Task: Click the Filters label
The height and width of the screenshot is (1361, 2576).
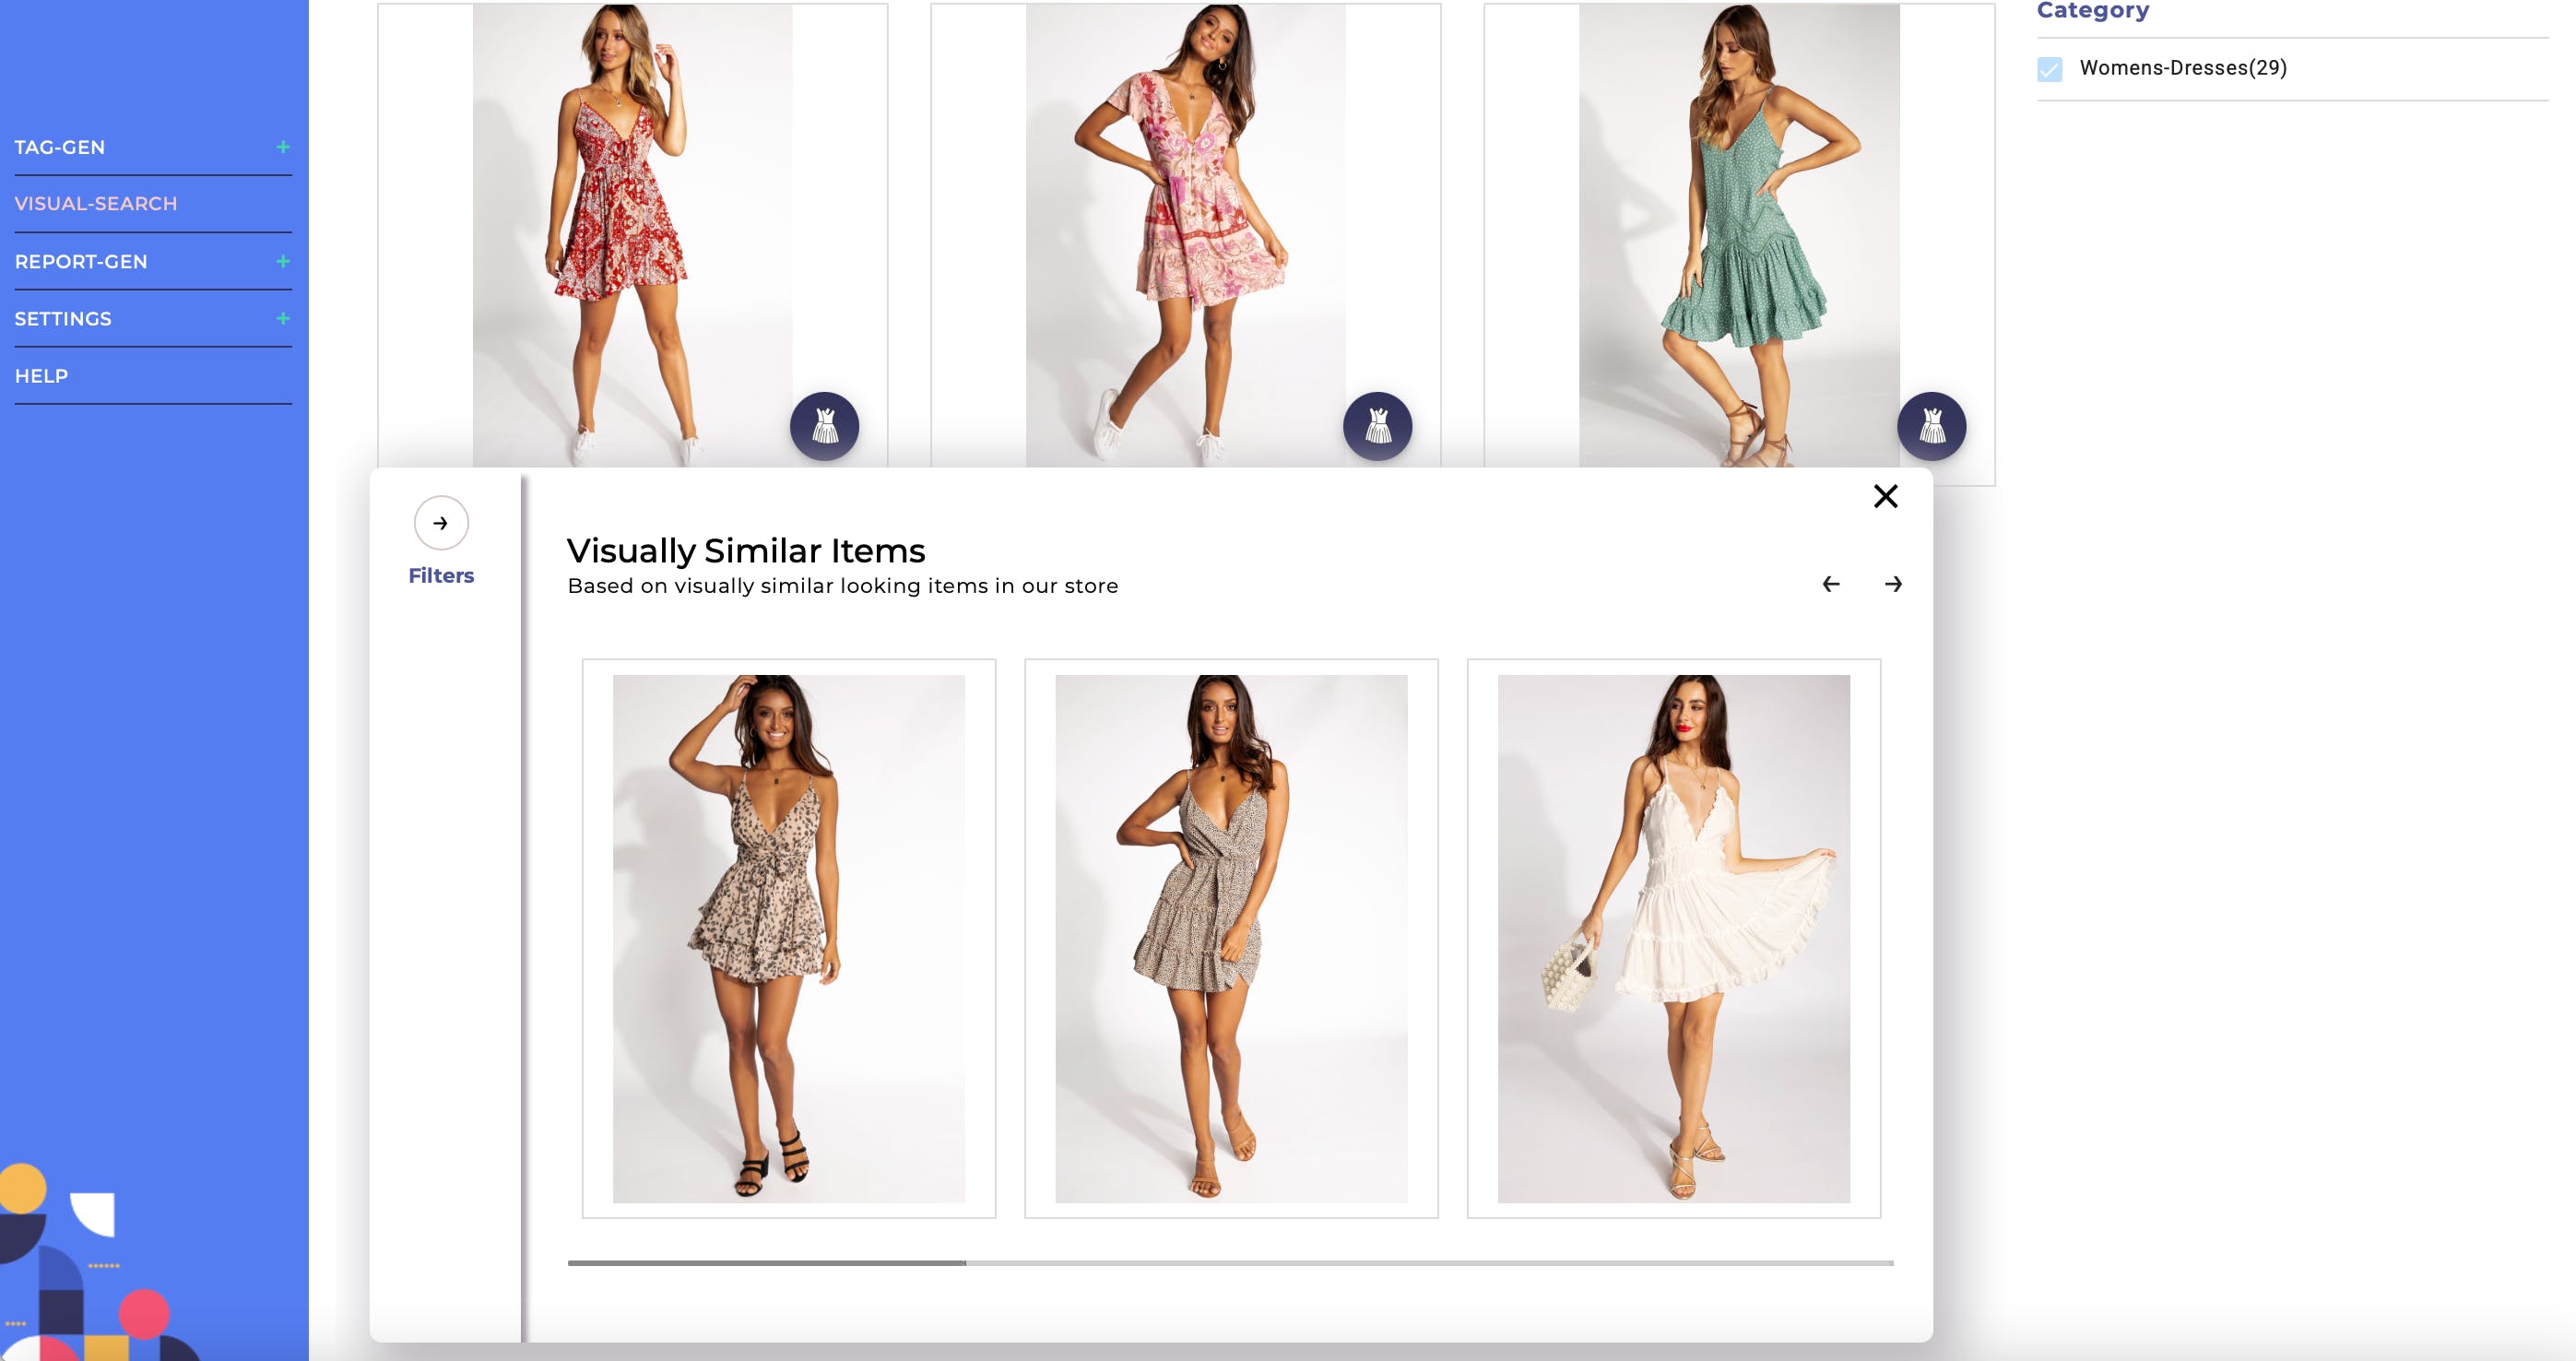Action: tap(441, 576)
